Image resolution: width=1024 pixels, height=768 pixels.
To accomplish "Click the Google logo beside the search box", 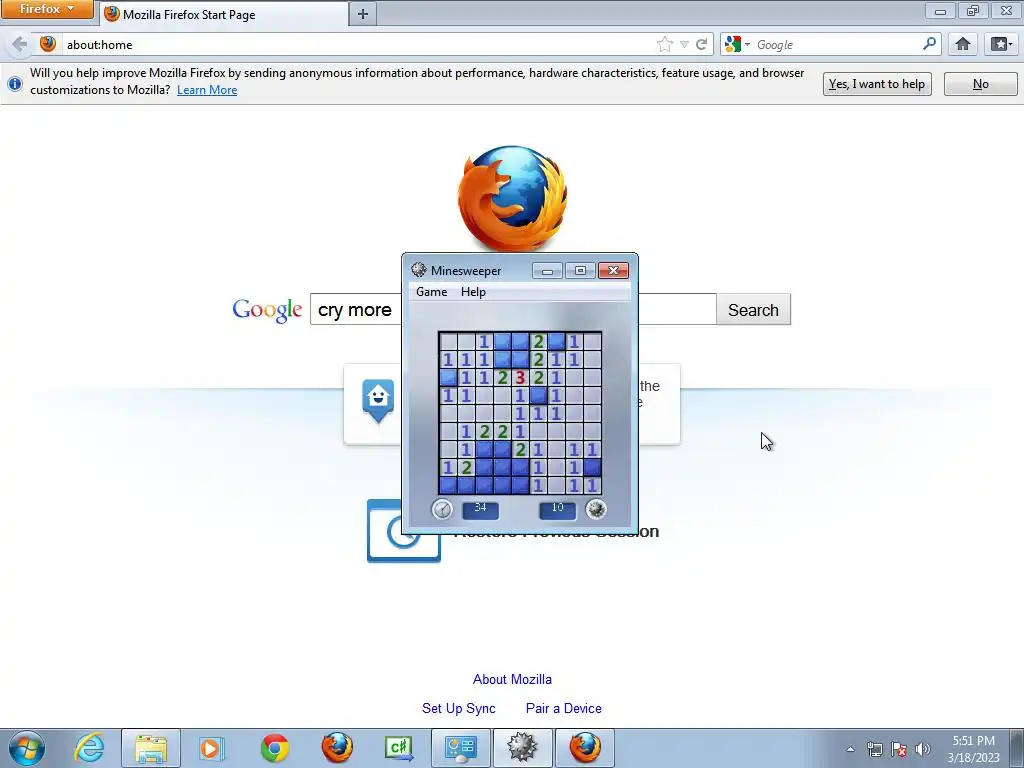I will coord(267,310).
